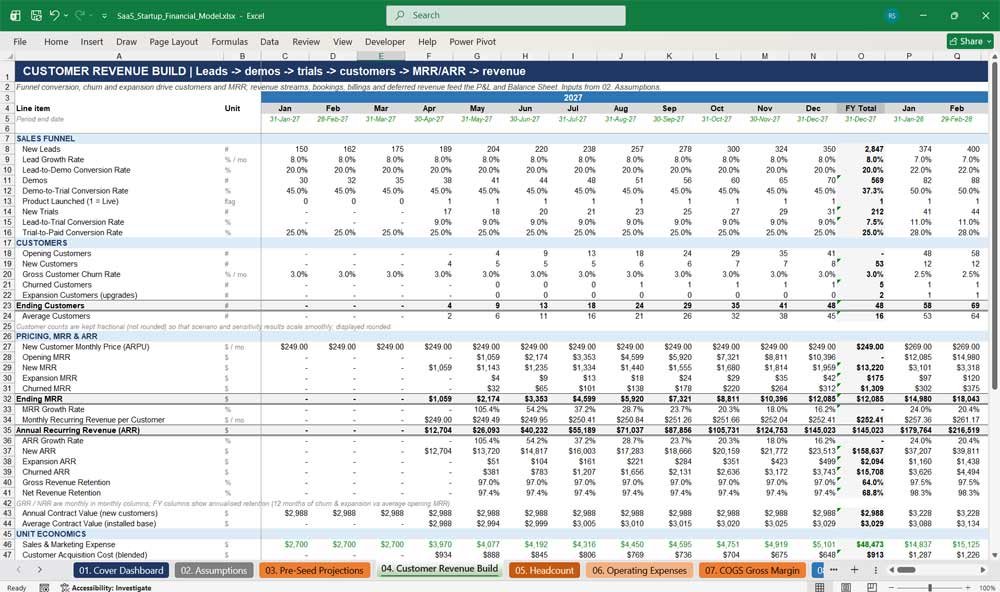
Task: Select the 2027 year header cell
Action: [x=572, y=98]
